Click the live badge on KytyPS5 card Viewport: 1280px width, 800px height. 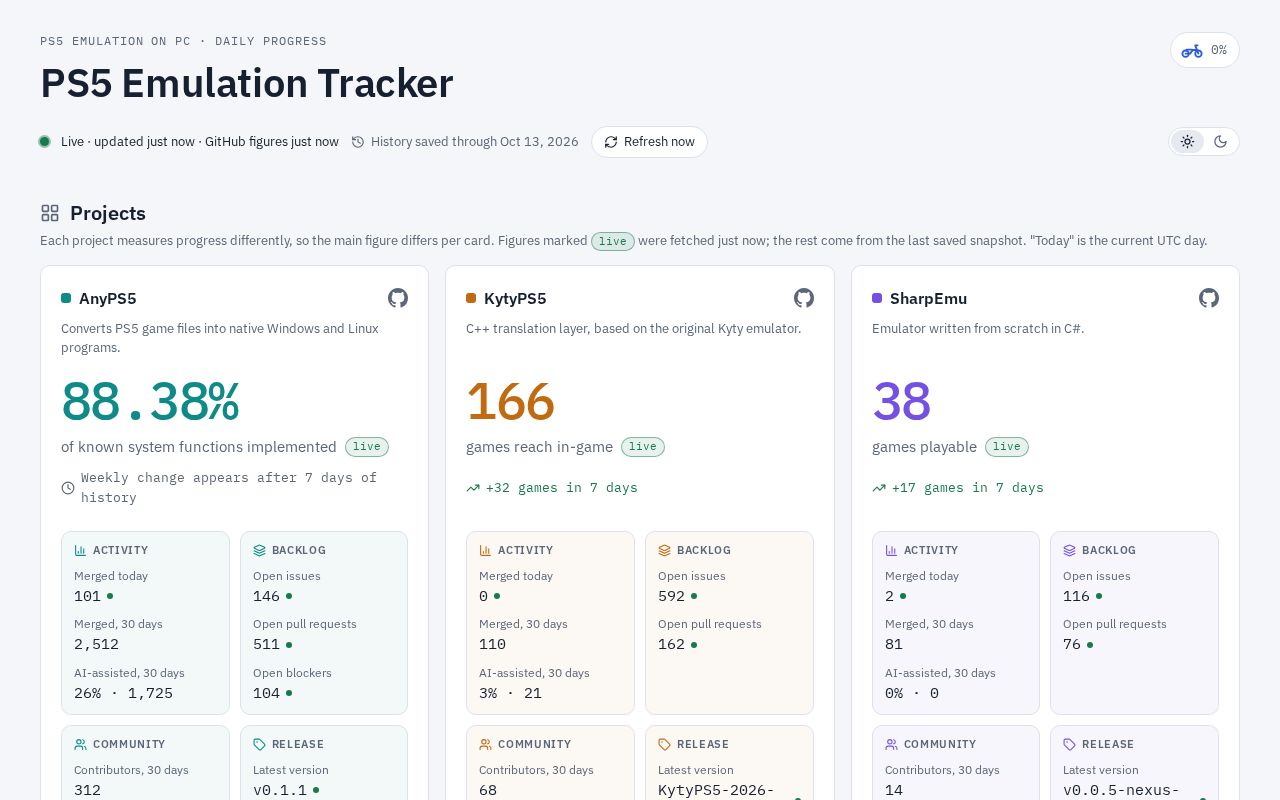coord(643,447)
